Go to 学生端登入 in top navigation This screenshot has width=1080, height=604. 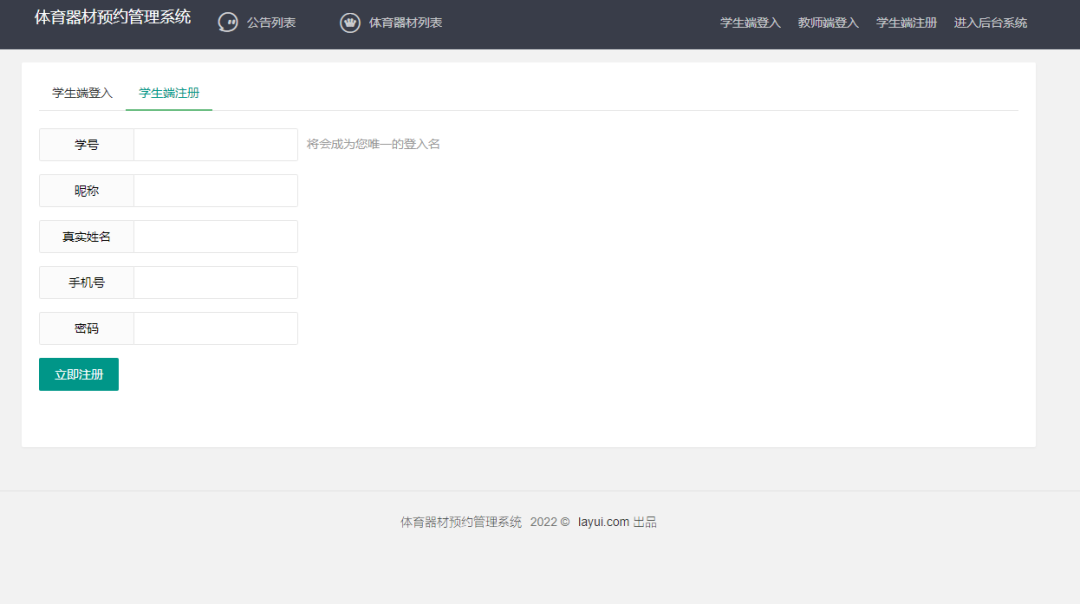pos(750,23)
